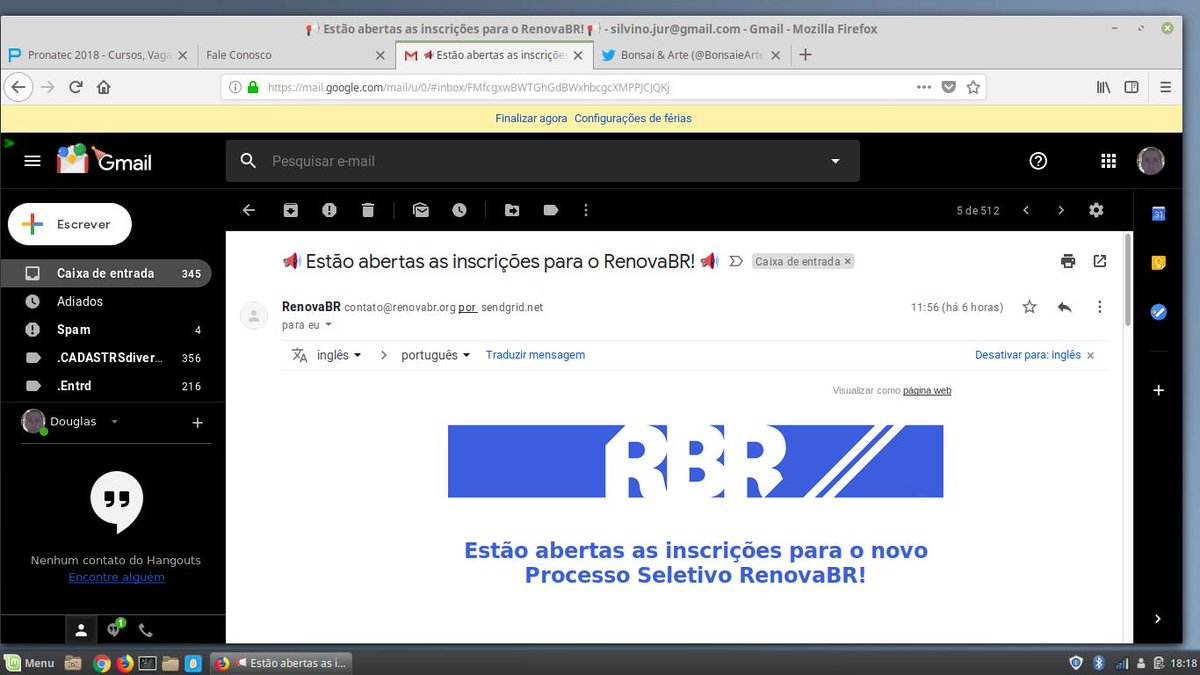Open email in a new window

tap(1100, 261)
